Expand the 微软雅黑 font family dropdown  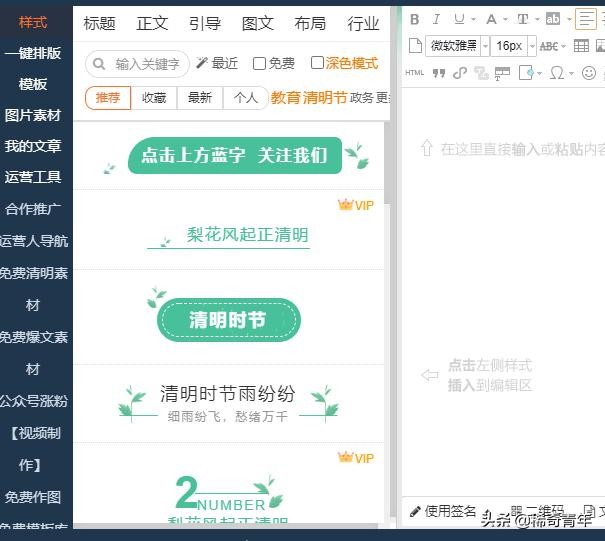click(485, 46)
